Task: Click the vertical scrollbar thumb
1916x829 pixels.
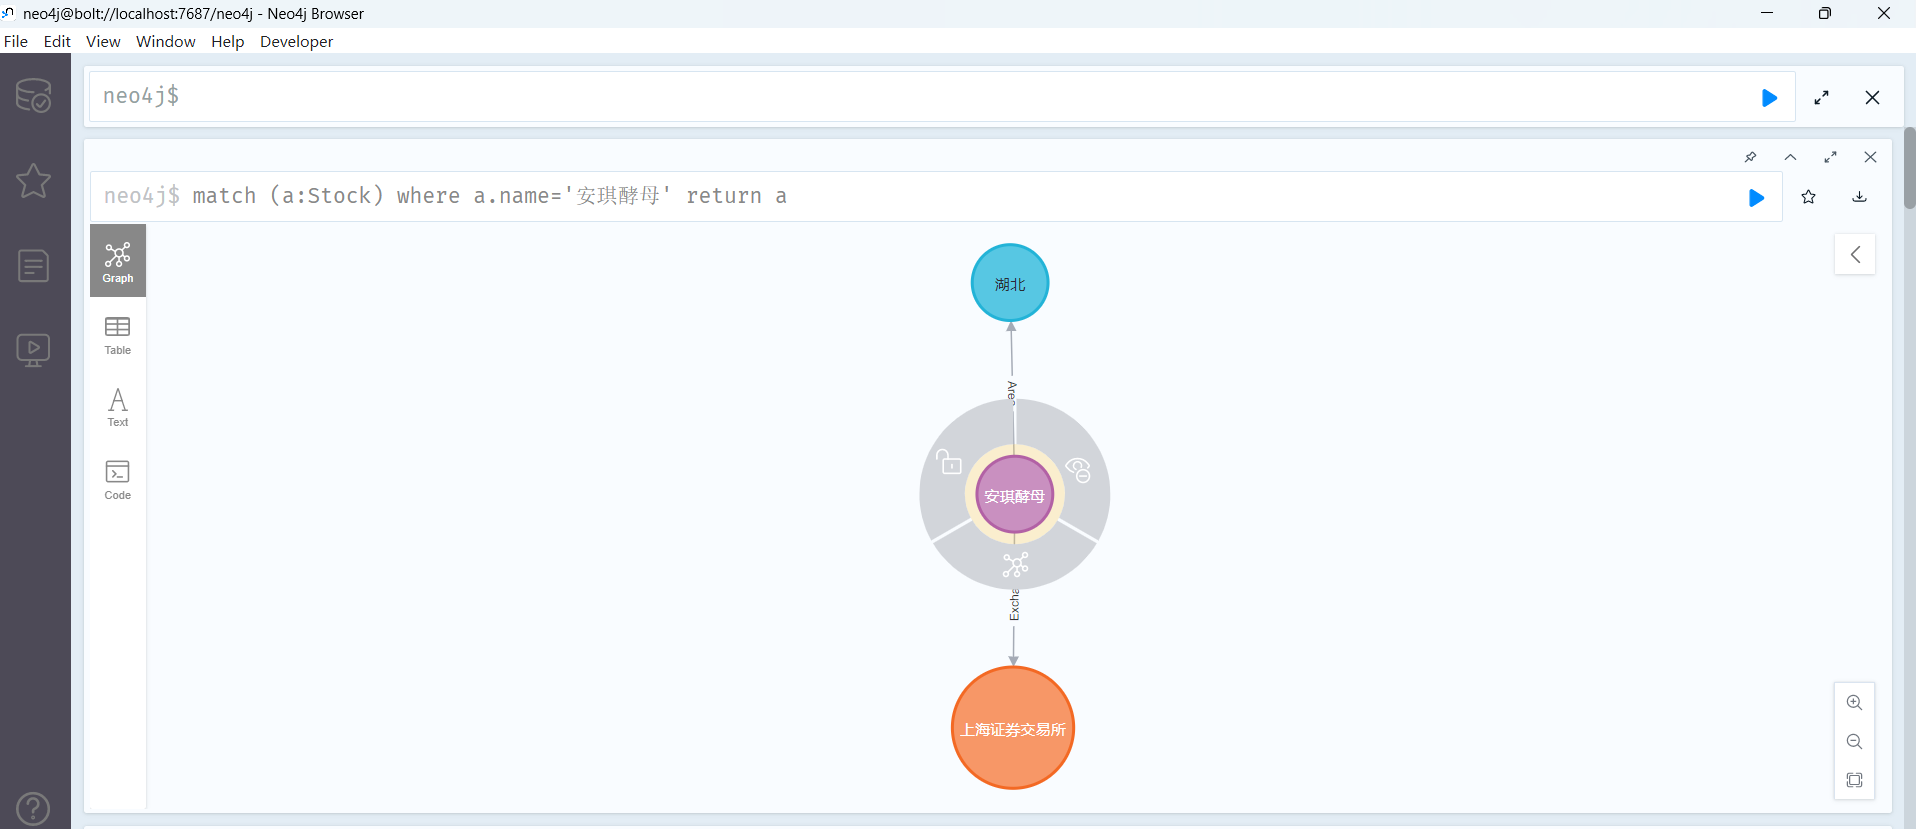Action: coord(1909,168)
